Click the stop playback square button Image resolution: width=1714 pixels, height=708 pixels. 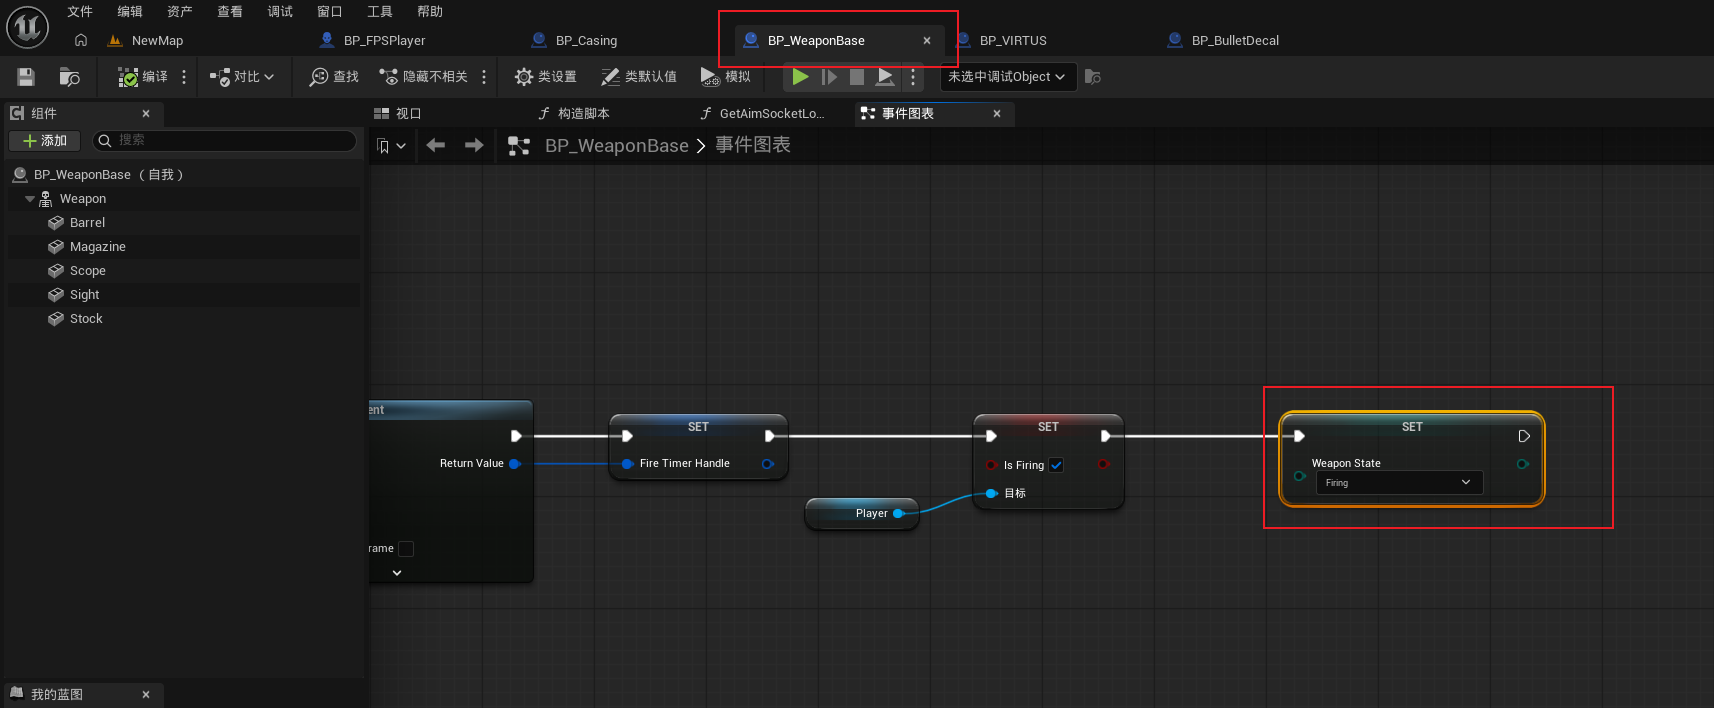tap(857, 77)
